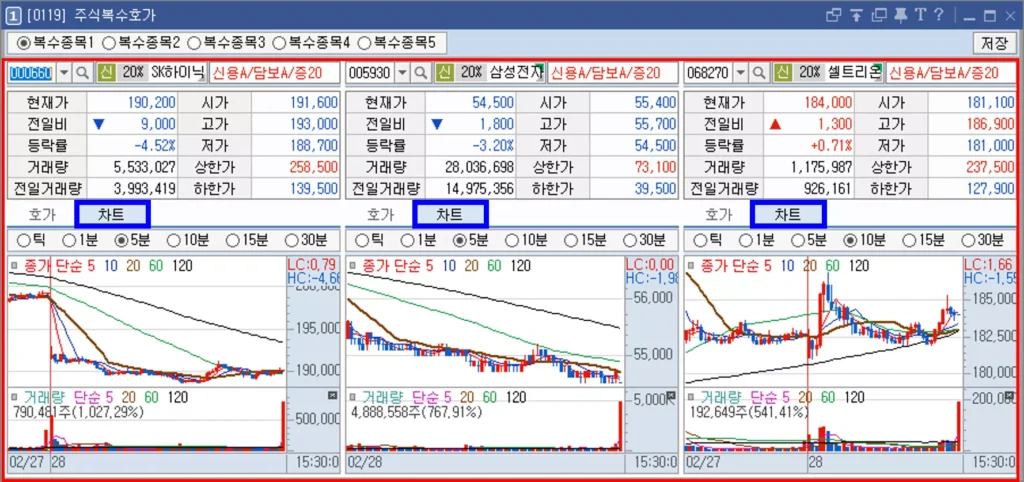Click corner icon on 삼성전자 volume chart
Viewport: 1024px width, 482px height.
pyautogui.click(x=671, y=395)
